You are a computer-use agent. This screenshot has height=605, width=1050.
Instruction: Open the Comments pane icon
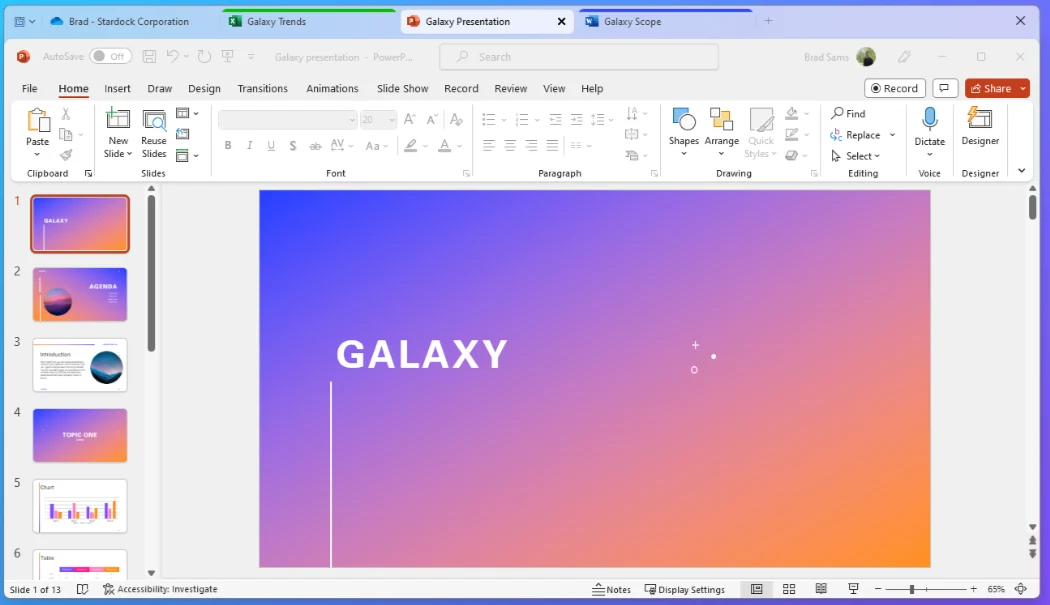click(944, 88)
